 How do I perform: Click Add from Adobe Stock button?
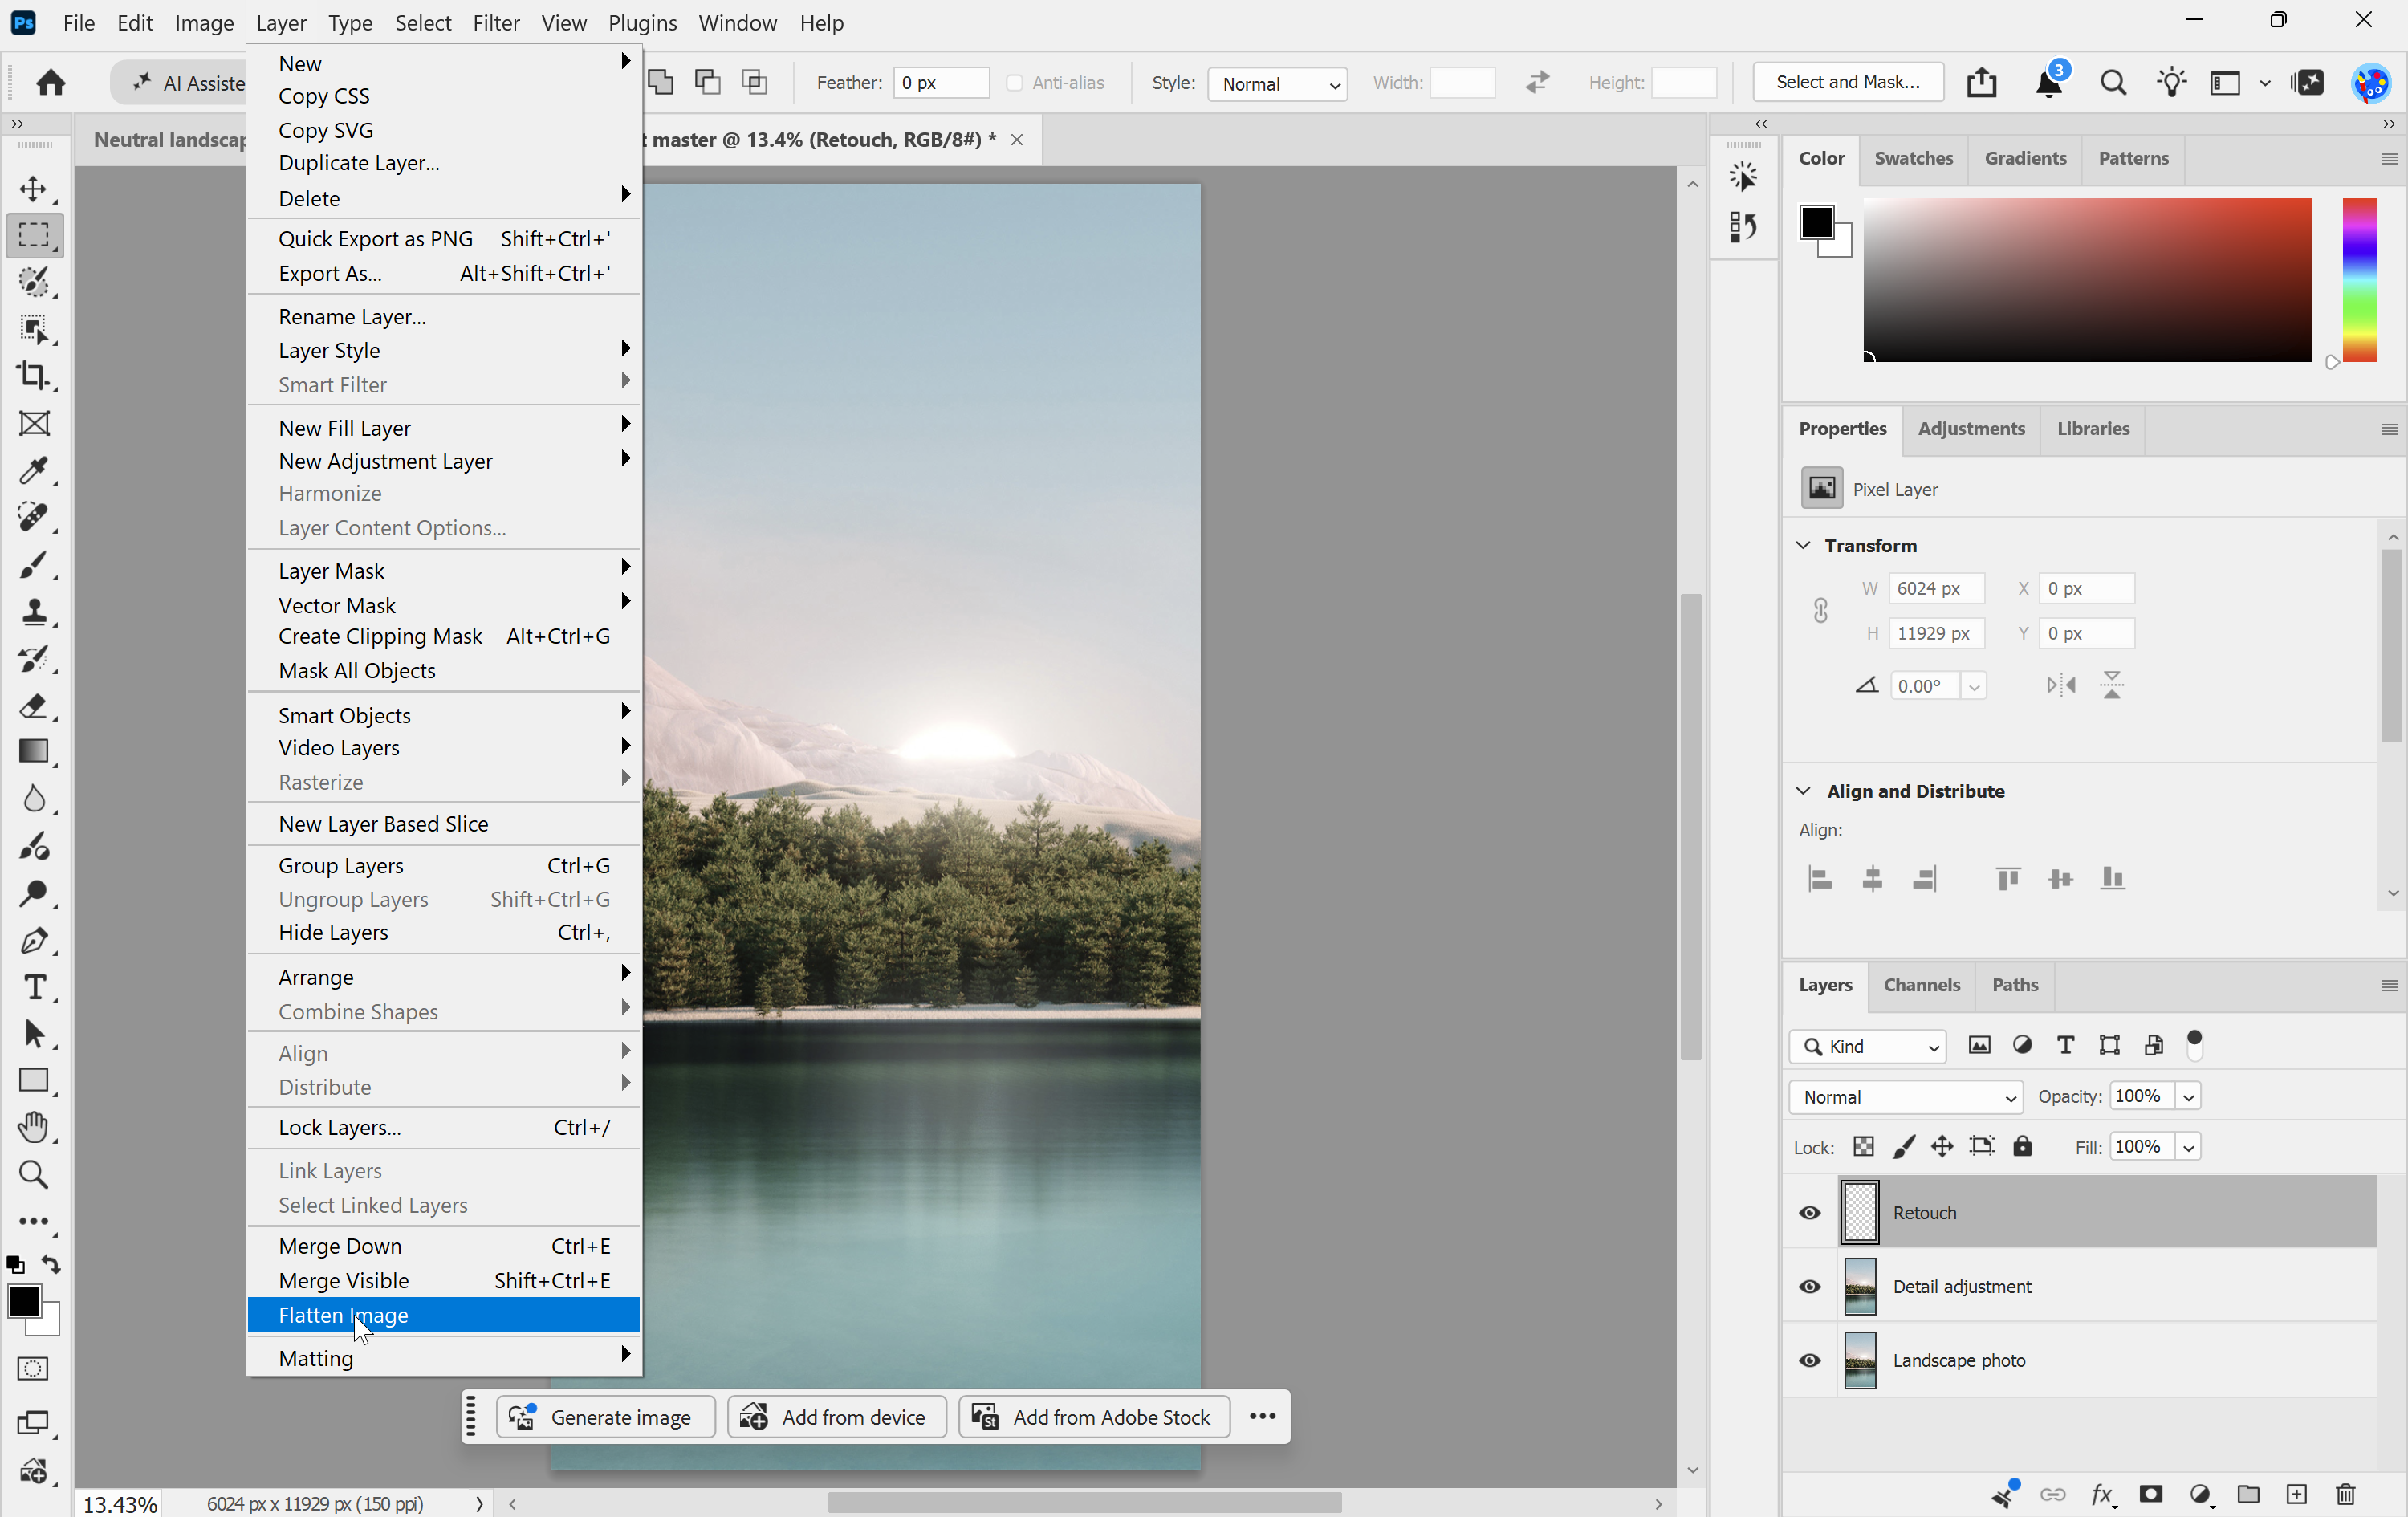pyautogui.click(x=1094, y=1417)
